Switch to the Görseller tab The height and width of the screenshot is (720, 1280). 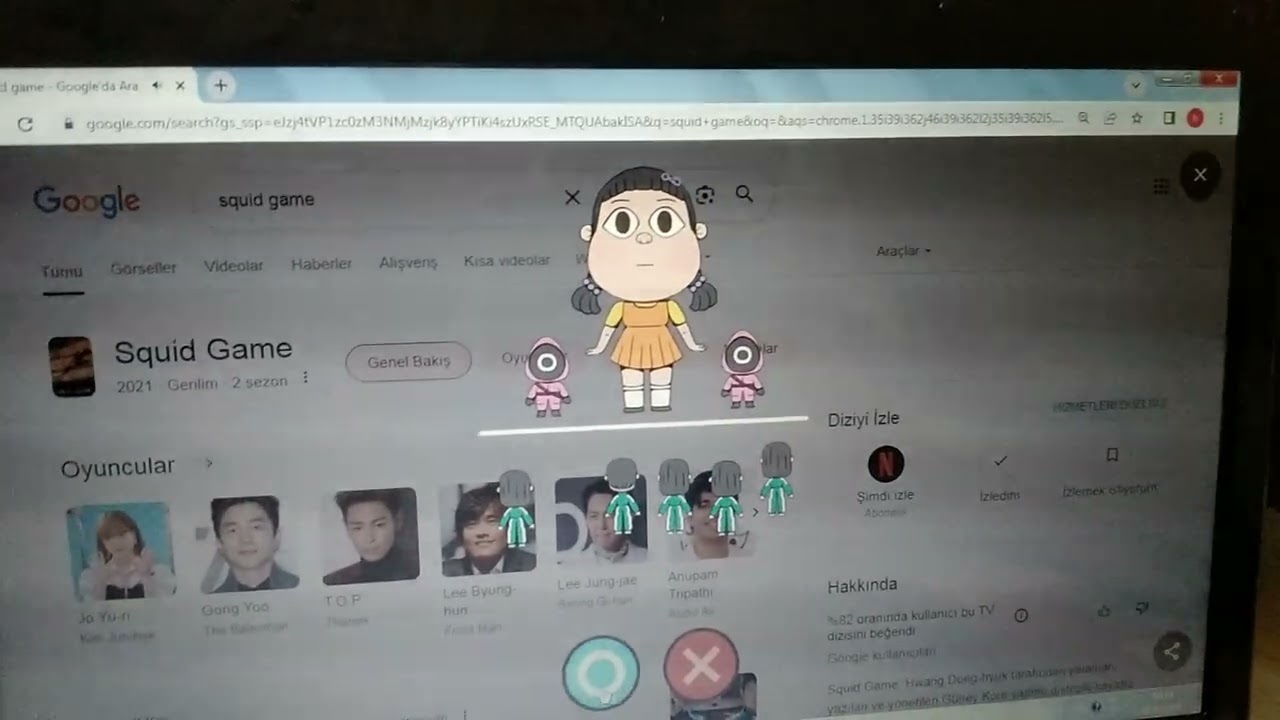click(x=143, y=268)
